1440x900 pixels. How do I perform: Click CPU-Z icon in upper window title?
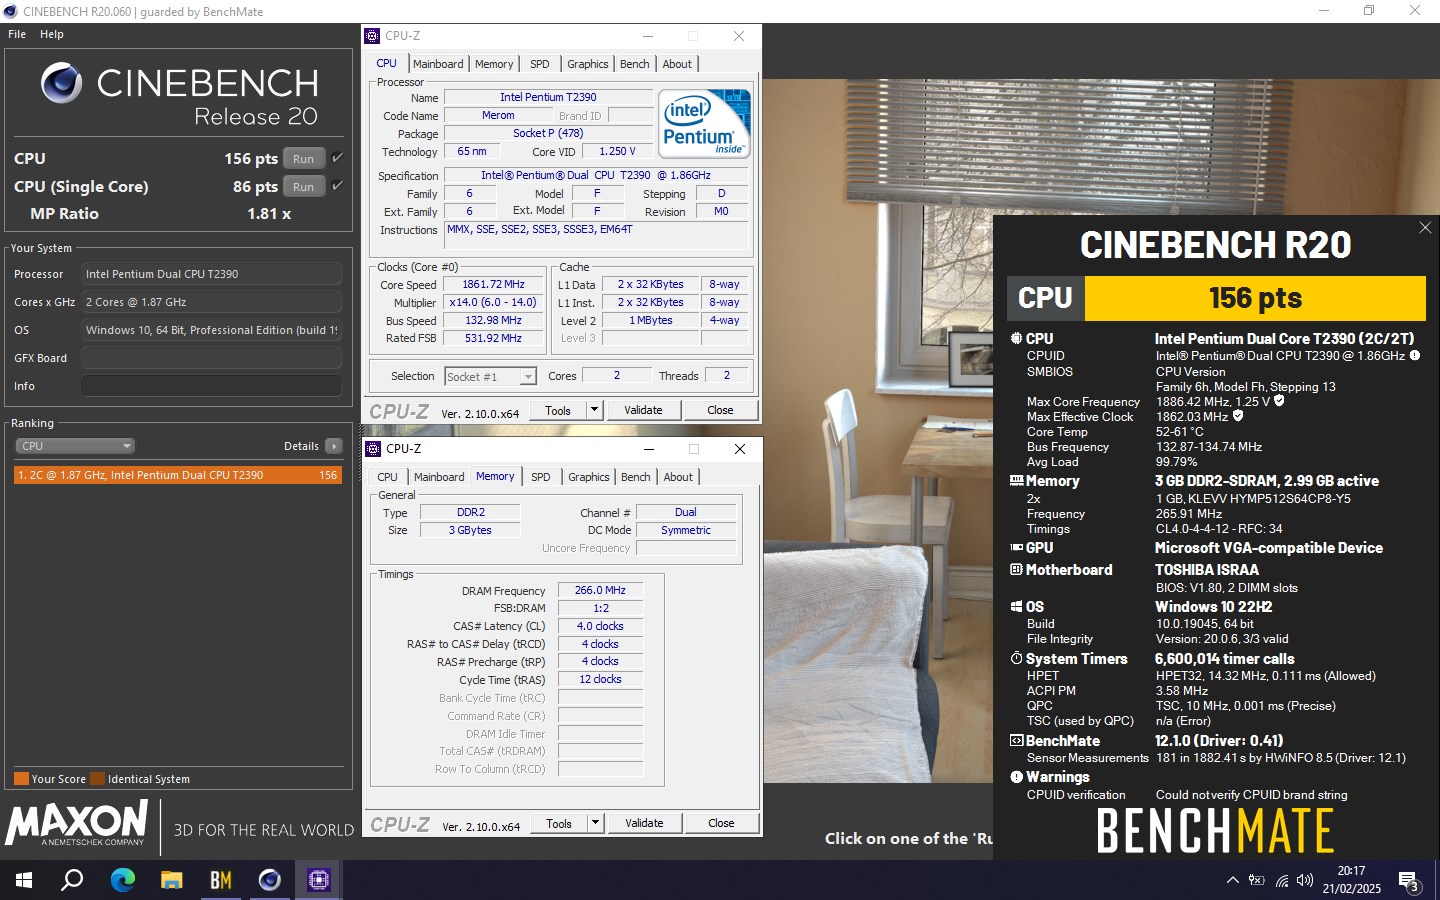373,36
